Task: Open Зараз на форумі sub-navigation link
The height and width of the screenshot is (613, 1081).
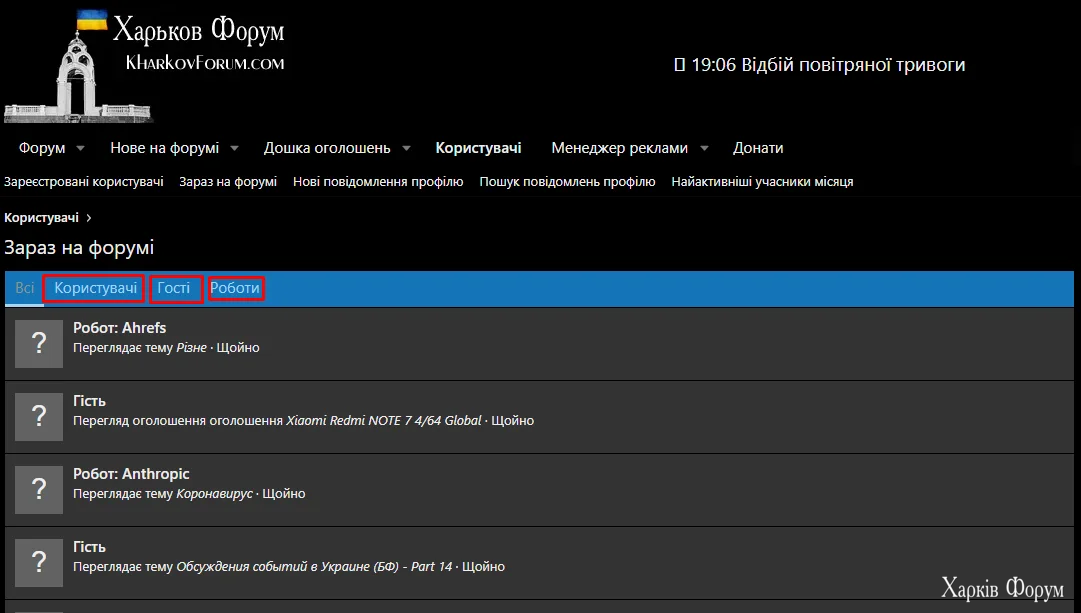Action: tap(228, 182)
